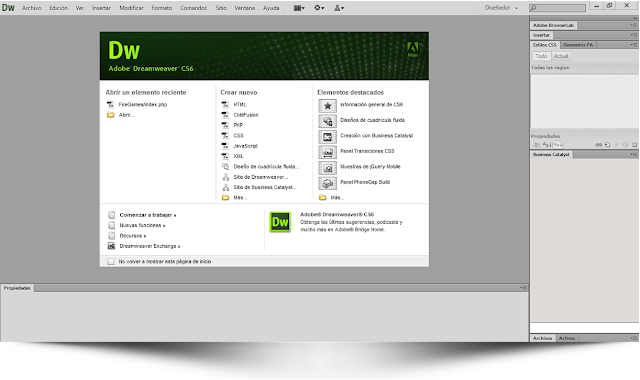Click the Panel Transiciones CSS icon
Screen dimensions: 640x380
pyautogui.click(x=327, y=152)
